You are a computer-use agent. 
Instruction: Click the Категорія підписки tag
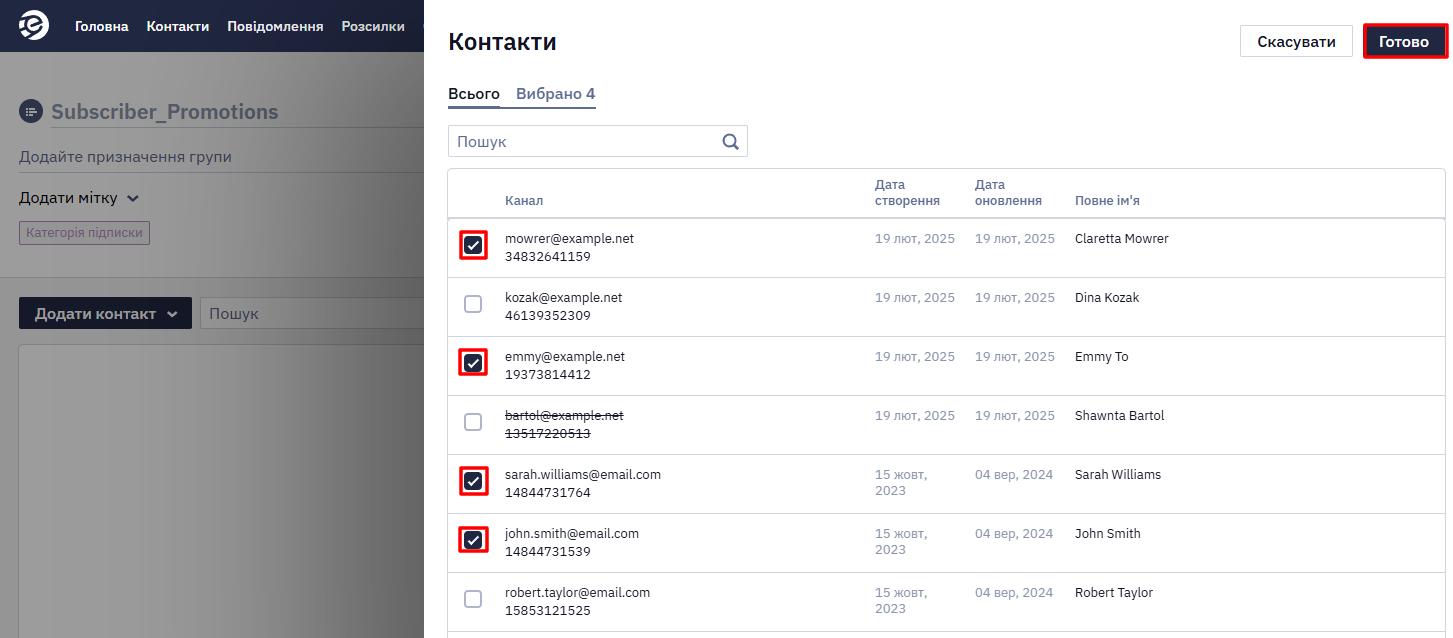click(84, 233)
